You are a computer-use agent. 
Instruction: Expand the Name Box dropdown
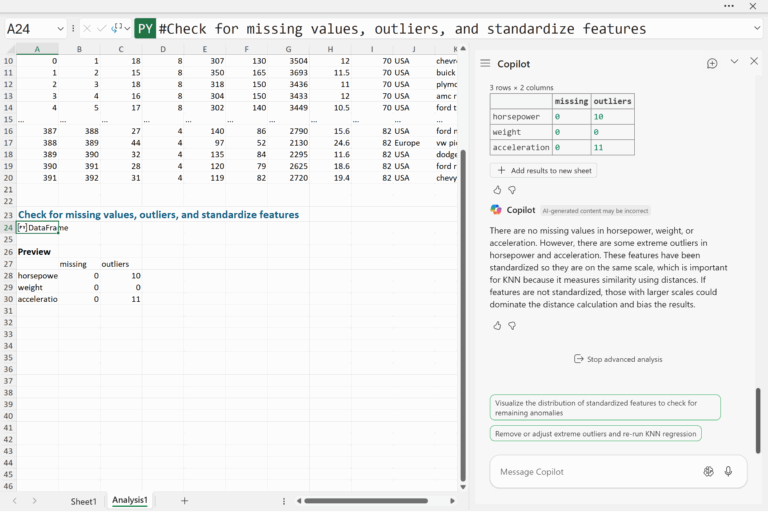61,29
